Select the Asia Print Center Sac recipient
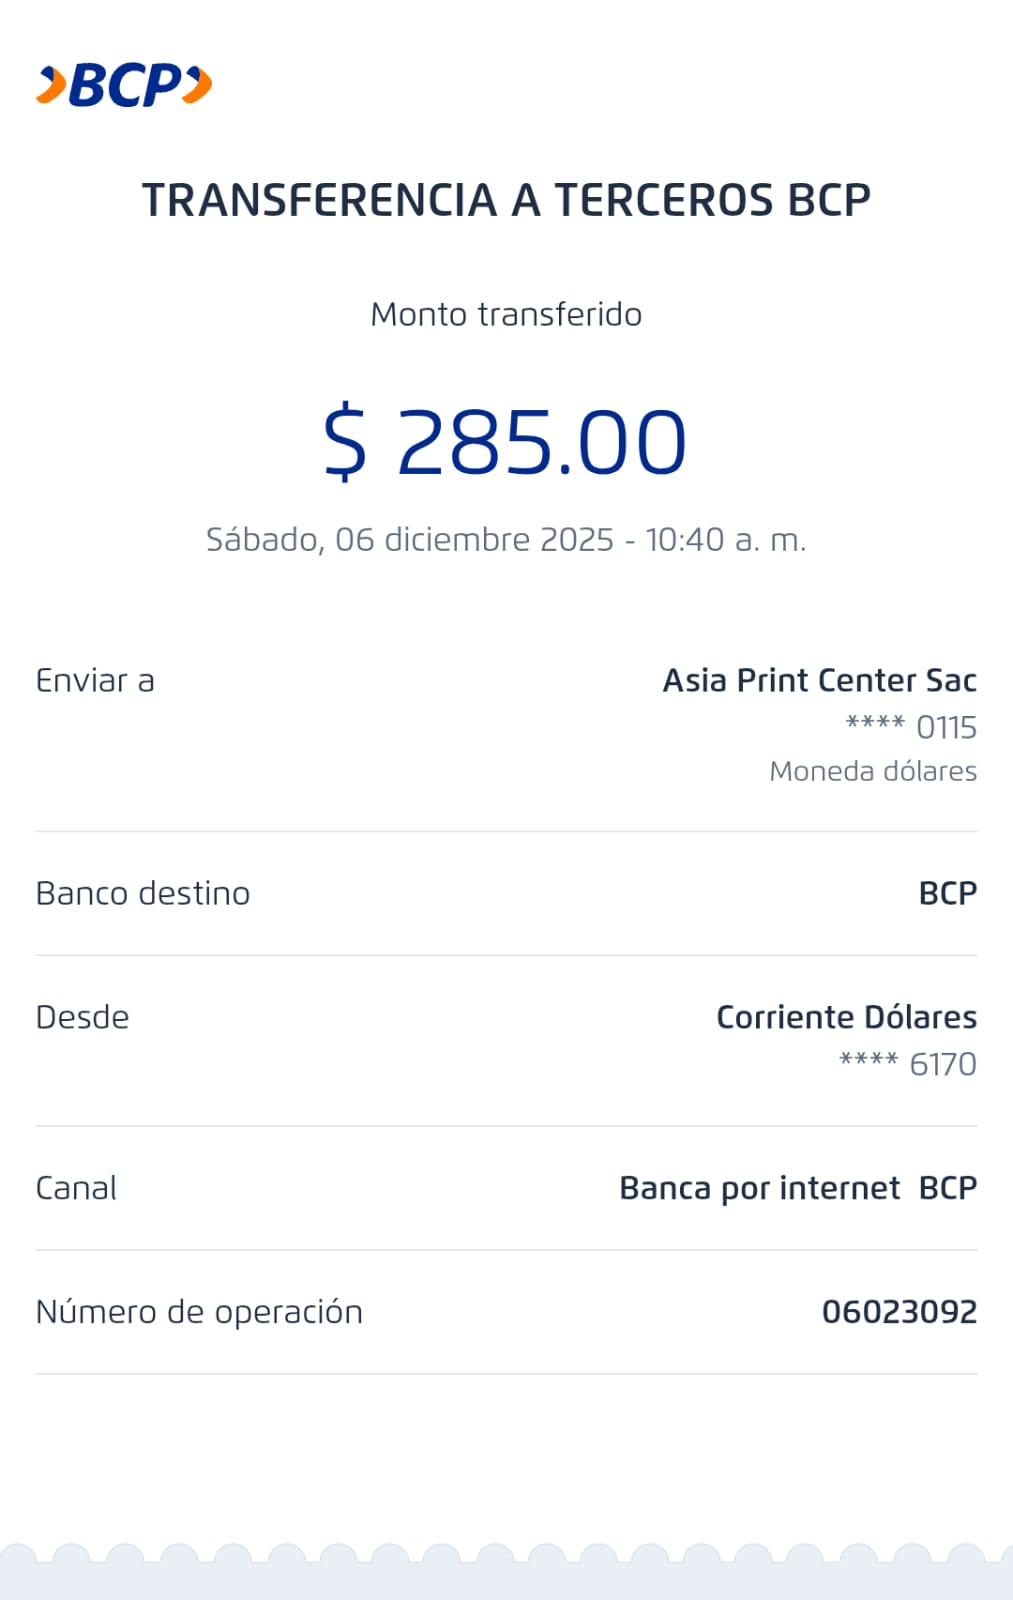Viewport: 1013px width, 1600px height. [x=819, y=681]
